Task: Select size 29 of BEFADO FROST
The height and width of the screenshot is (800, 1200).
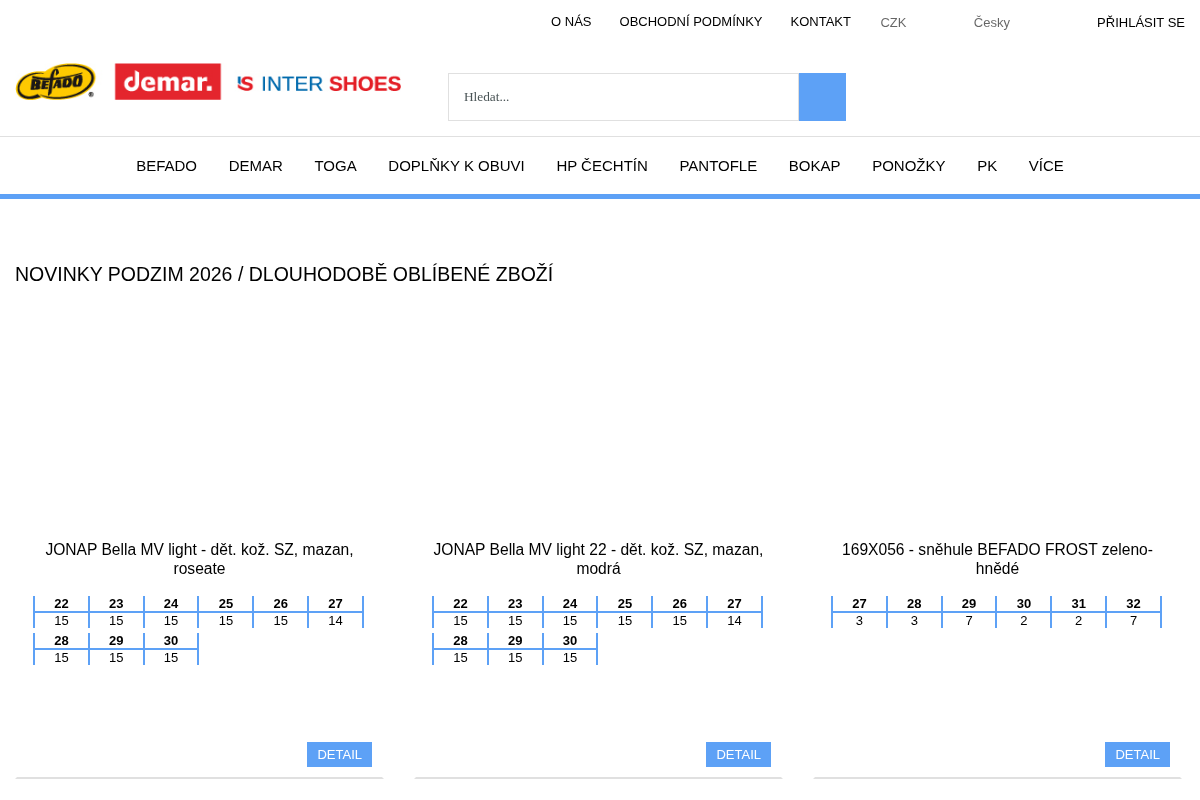Action: coord(969,604)
